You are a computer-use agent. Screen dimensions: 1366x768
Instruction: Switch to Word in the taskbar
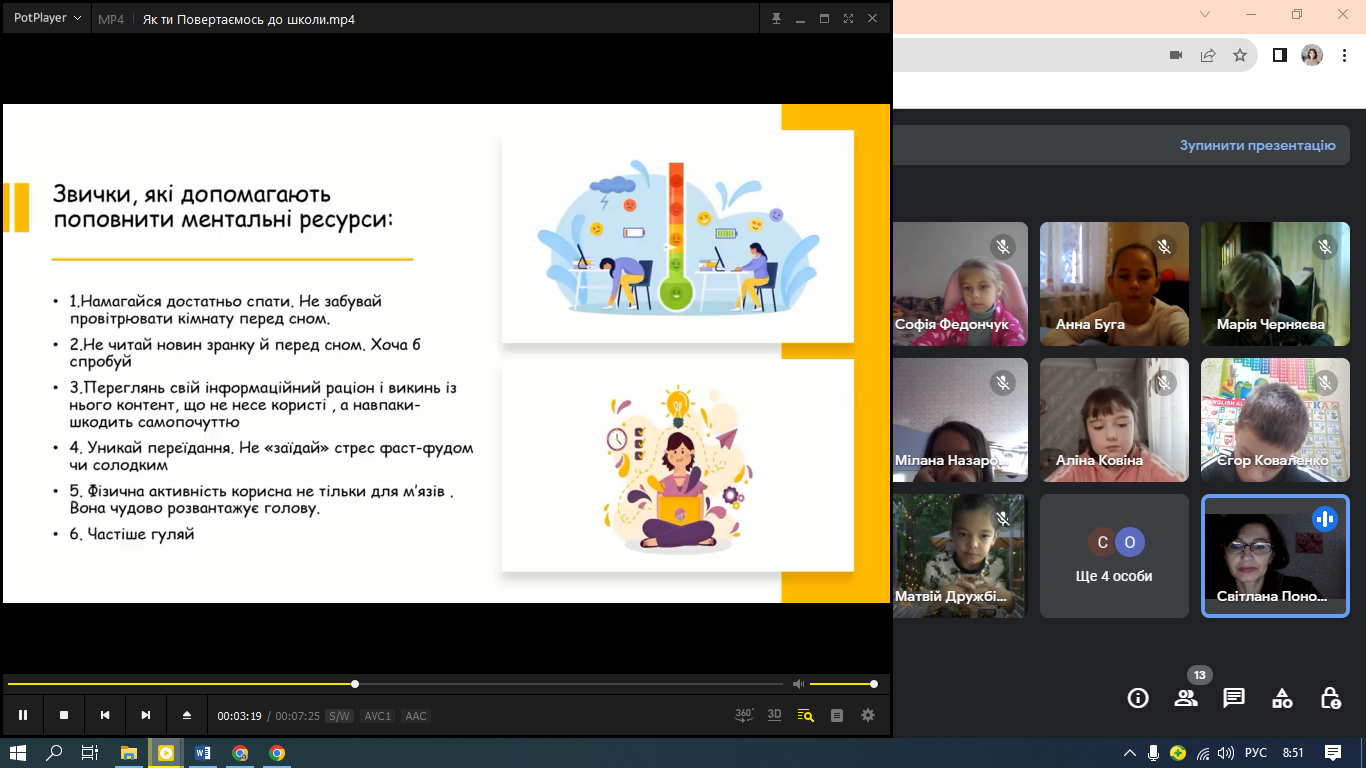pos(203,753)
